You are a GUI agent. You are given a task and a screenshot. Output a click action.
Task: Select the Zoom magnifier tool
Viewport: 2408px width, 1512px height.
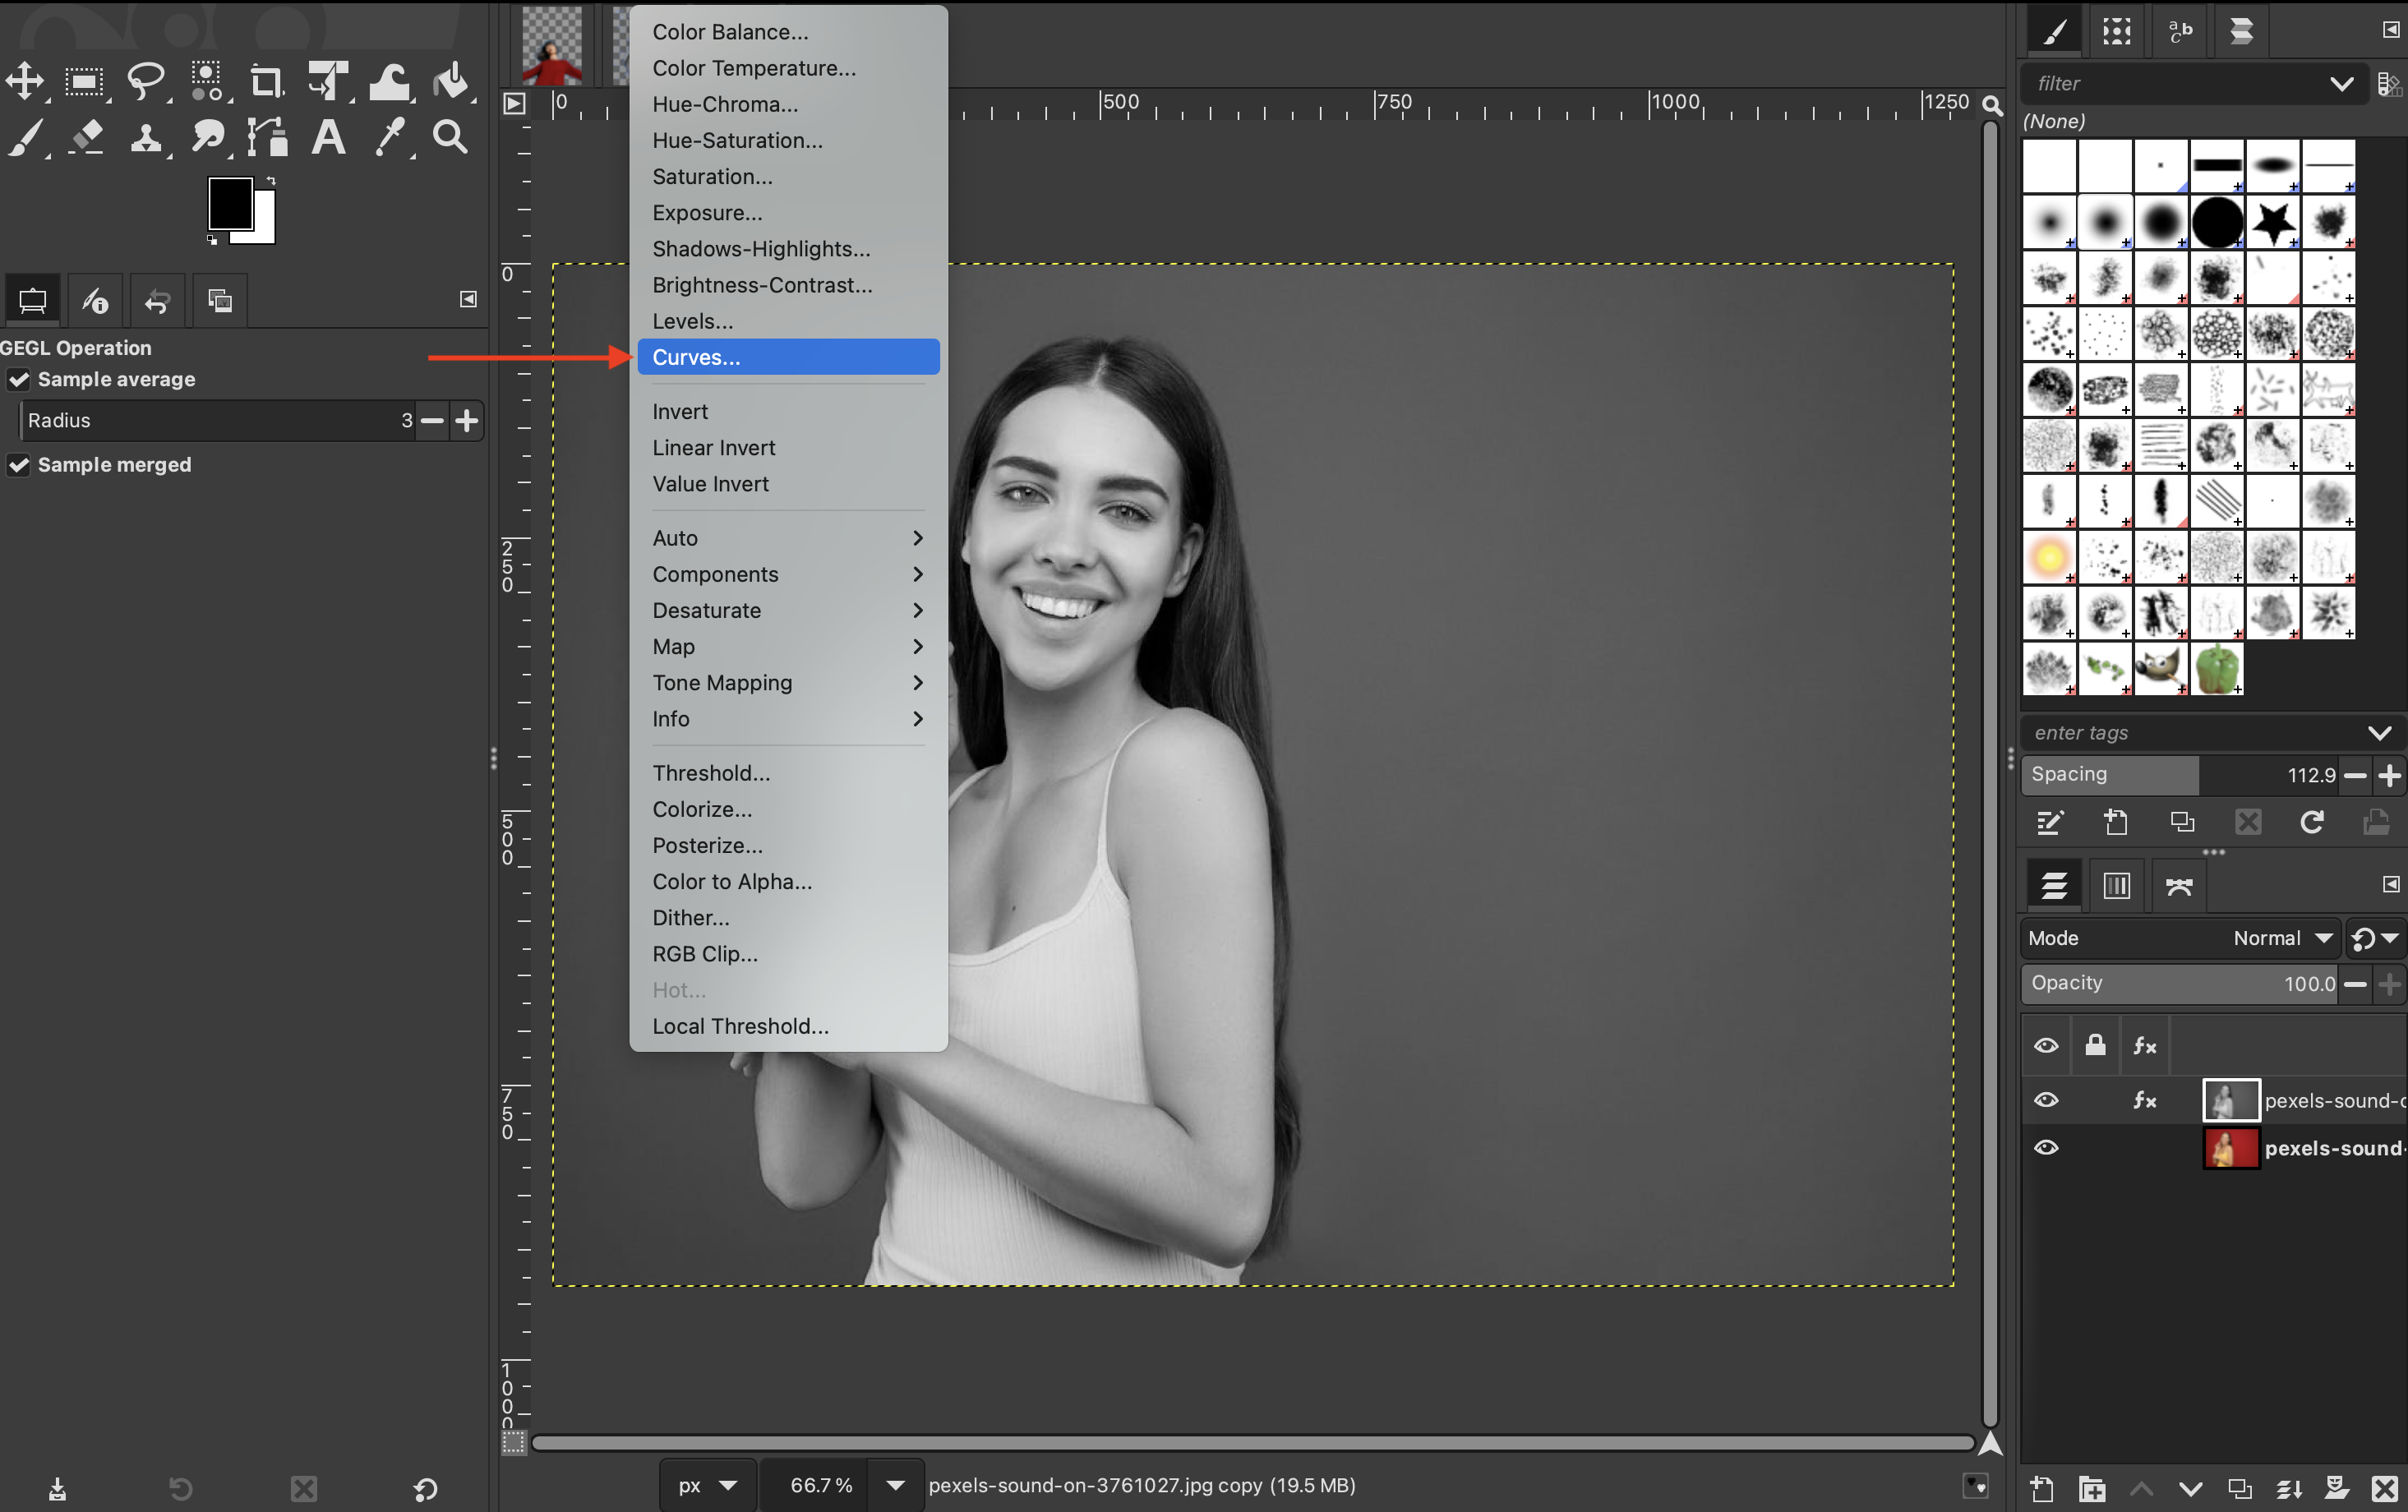[x=450, y=137]
